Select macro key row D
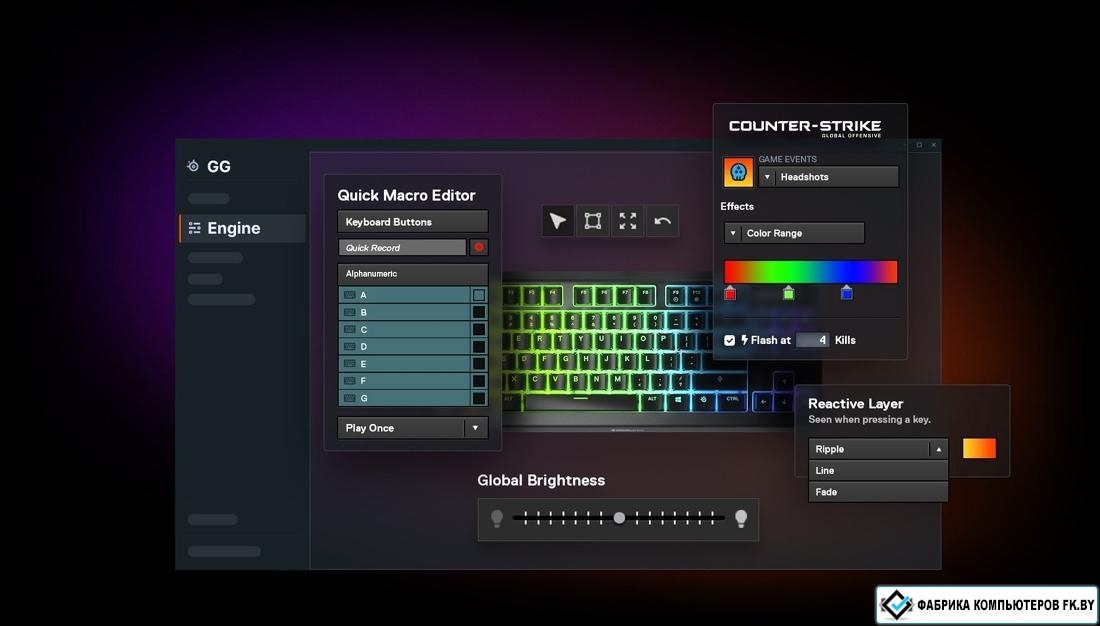This screenshot has width=1100, height=626. 412,347
